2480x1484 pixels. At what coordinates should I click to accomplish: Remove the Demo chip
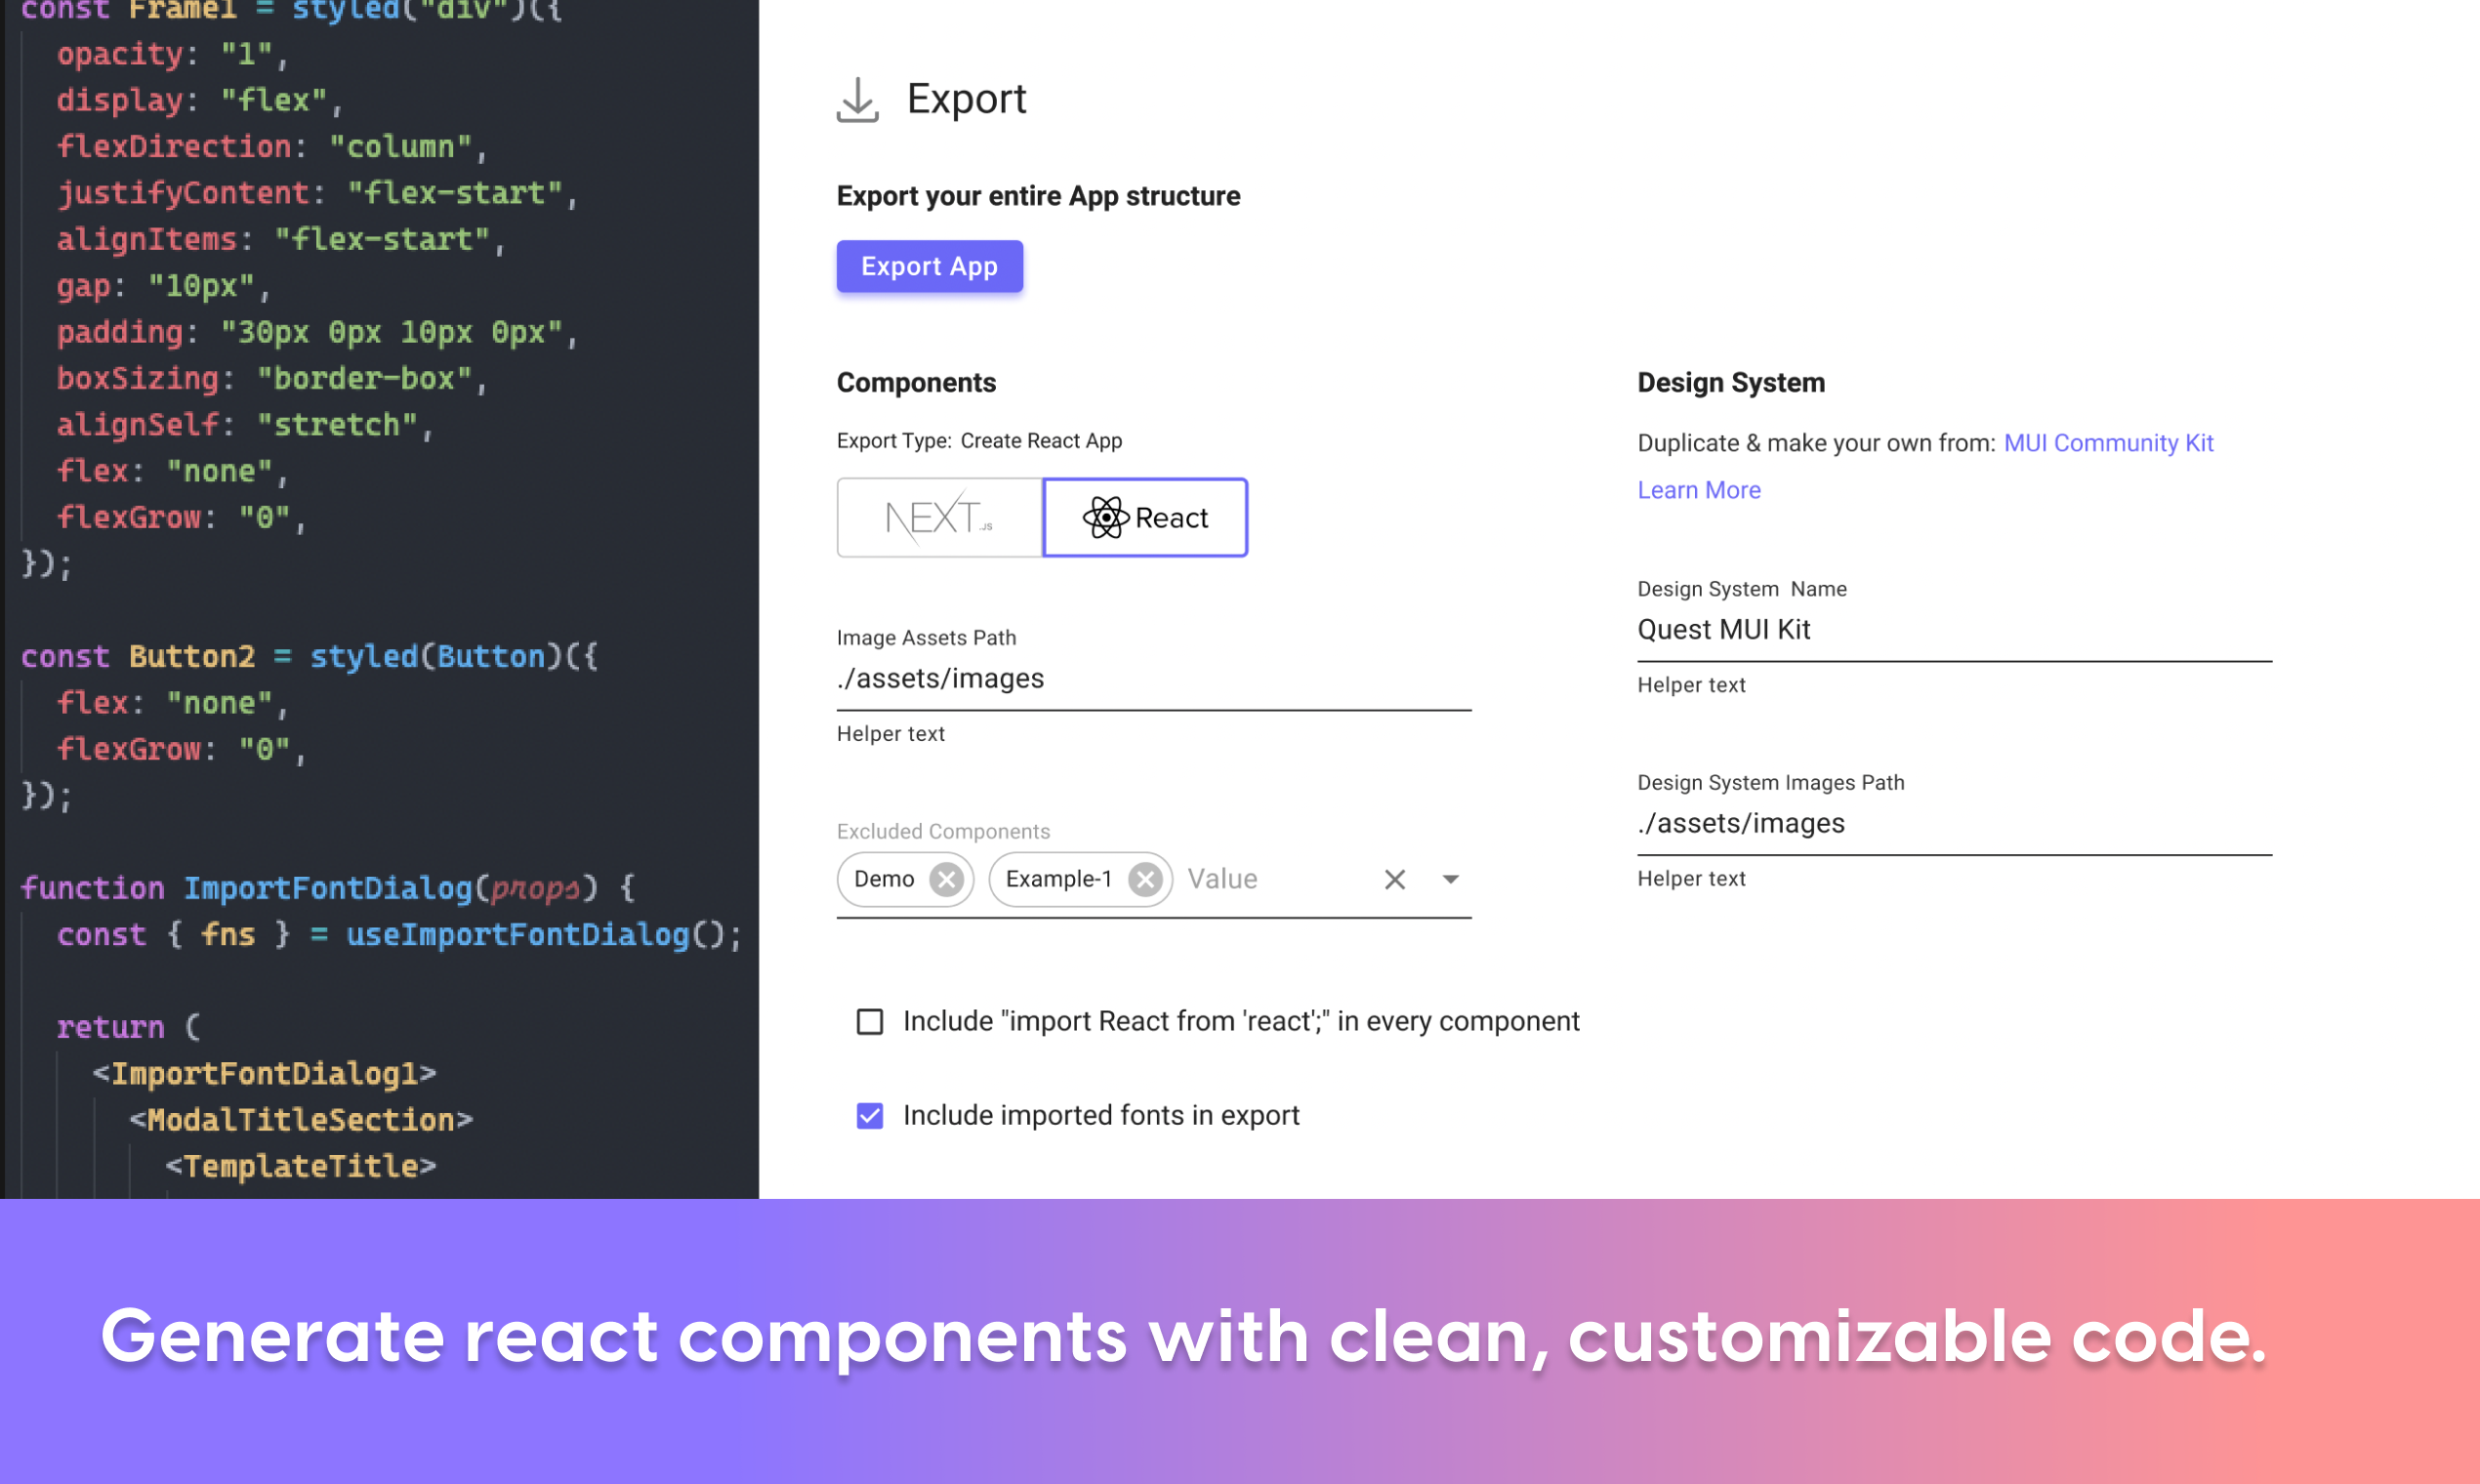946,879
